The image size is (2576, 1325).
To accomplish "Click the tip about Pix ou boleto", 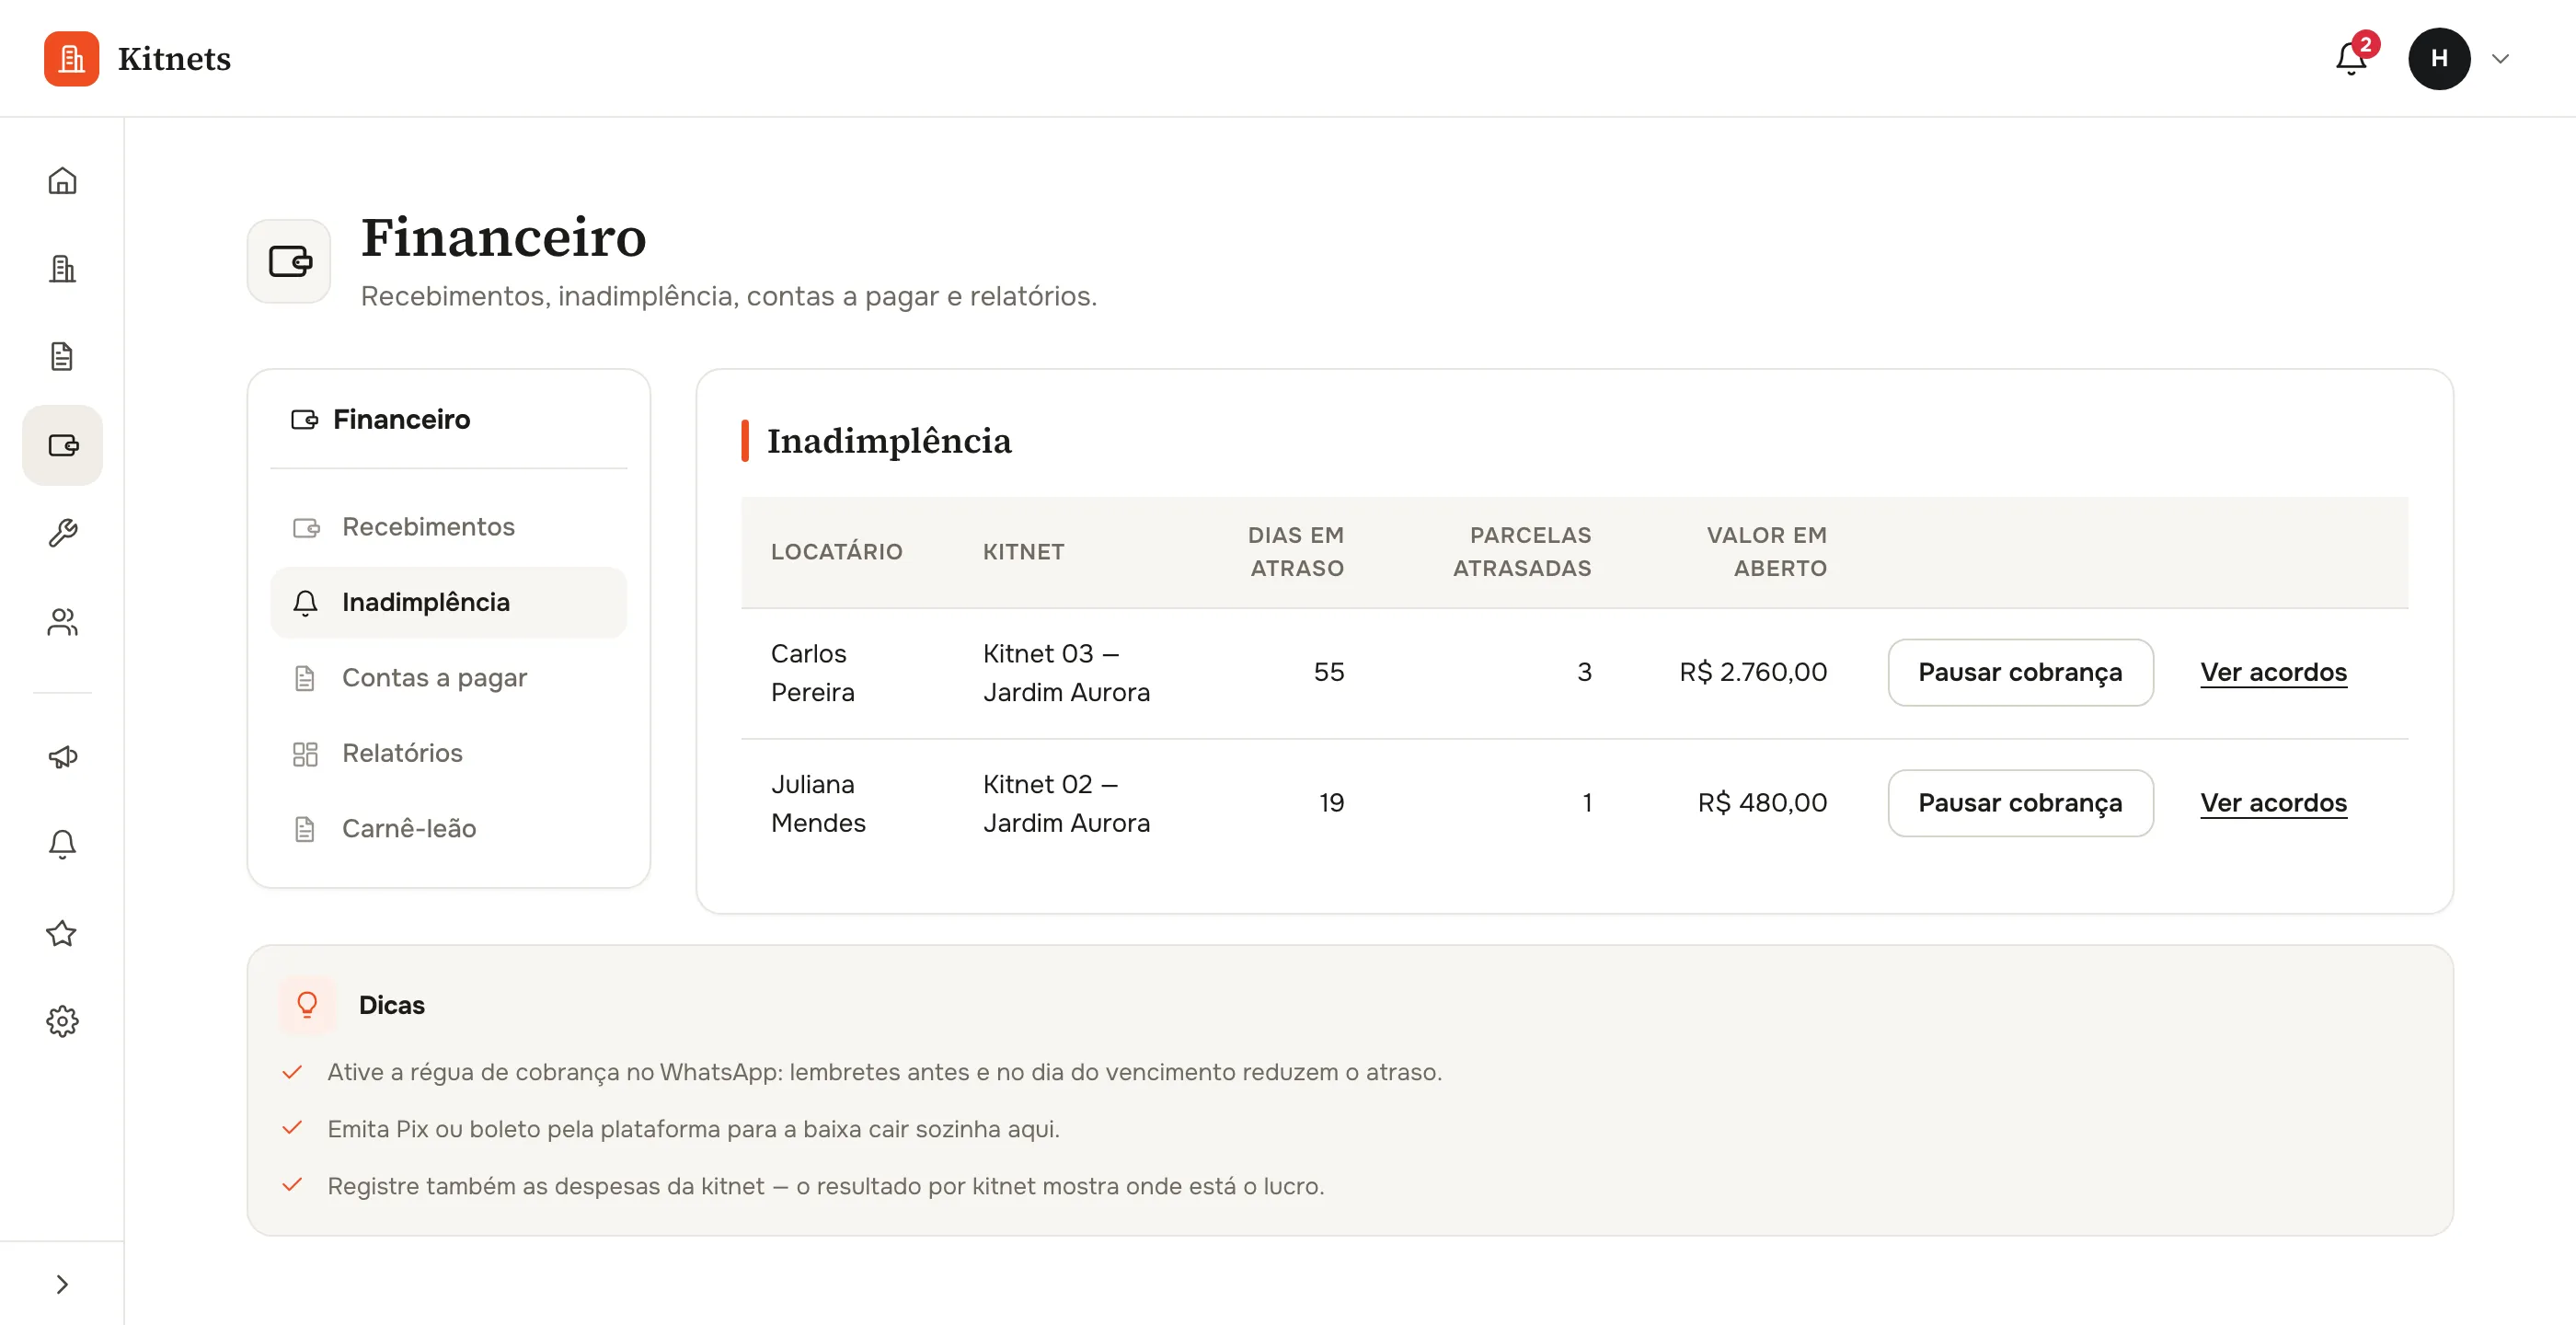I will tap(693, 1129).
